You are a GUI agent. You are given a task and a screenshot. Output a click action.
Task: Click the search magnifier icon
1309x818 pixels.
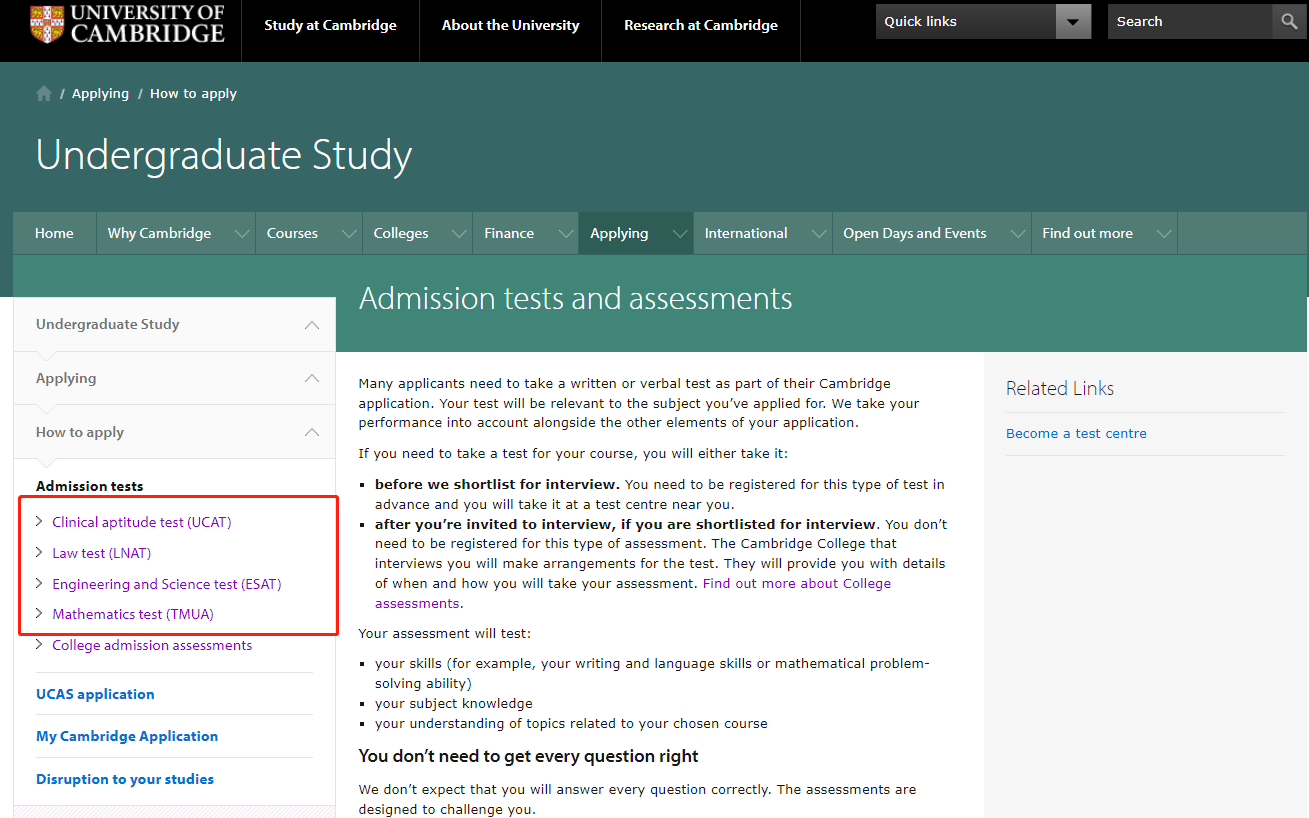click(x=1289, y=22)
